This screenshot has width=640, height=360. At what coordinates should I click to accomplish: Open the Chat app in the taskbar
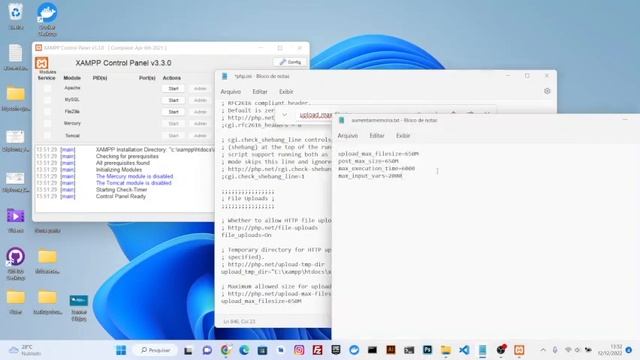207,350
